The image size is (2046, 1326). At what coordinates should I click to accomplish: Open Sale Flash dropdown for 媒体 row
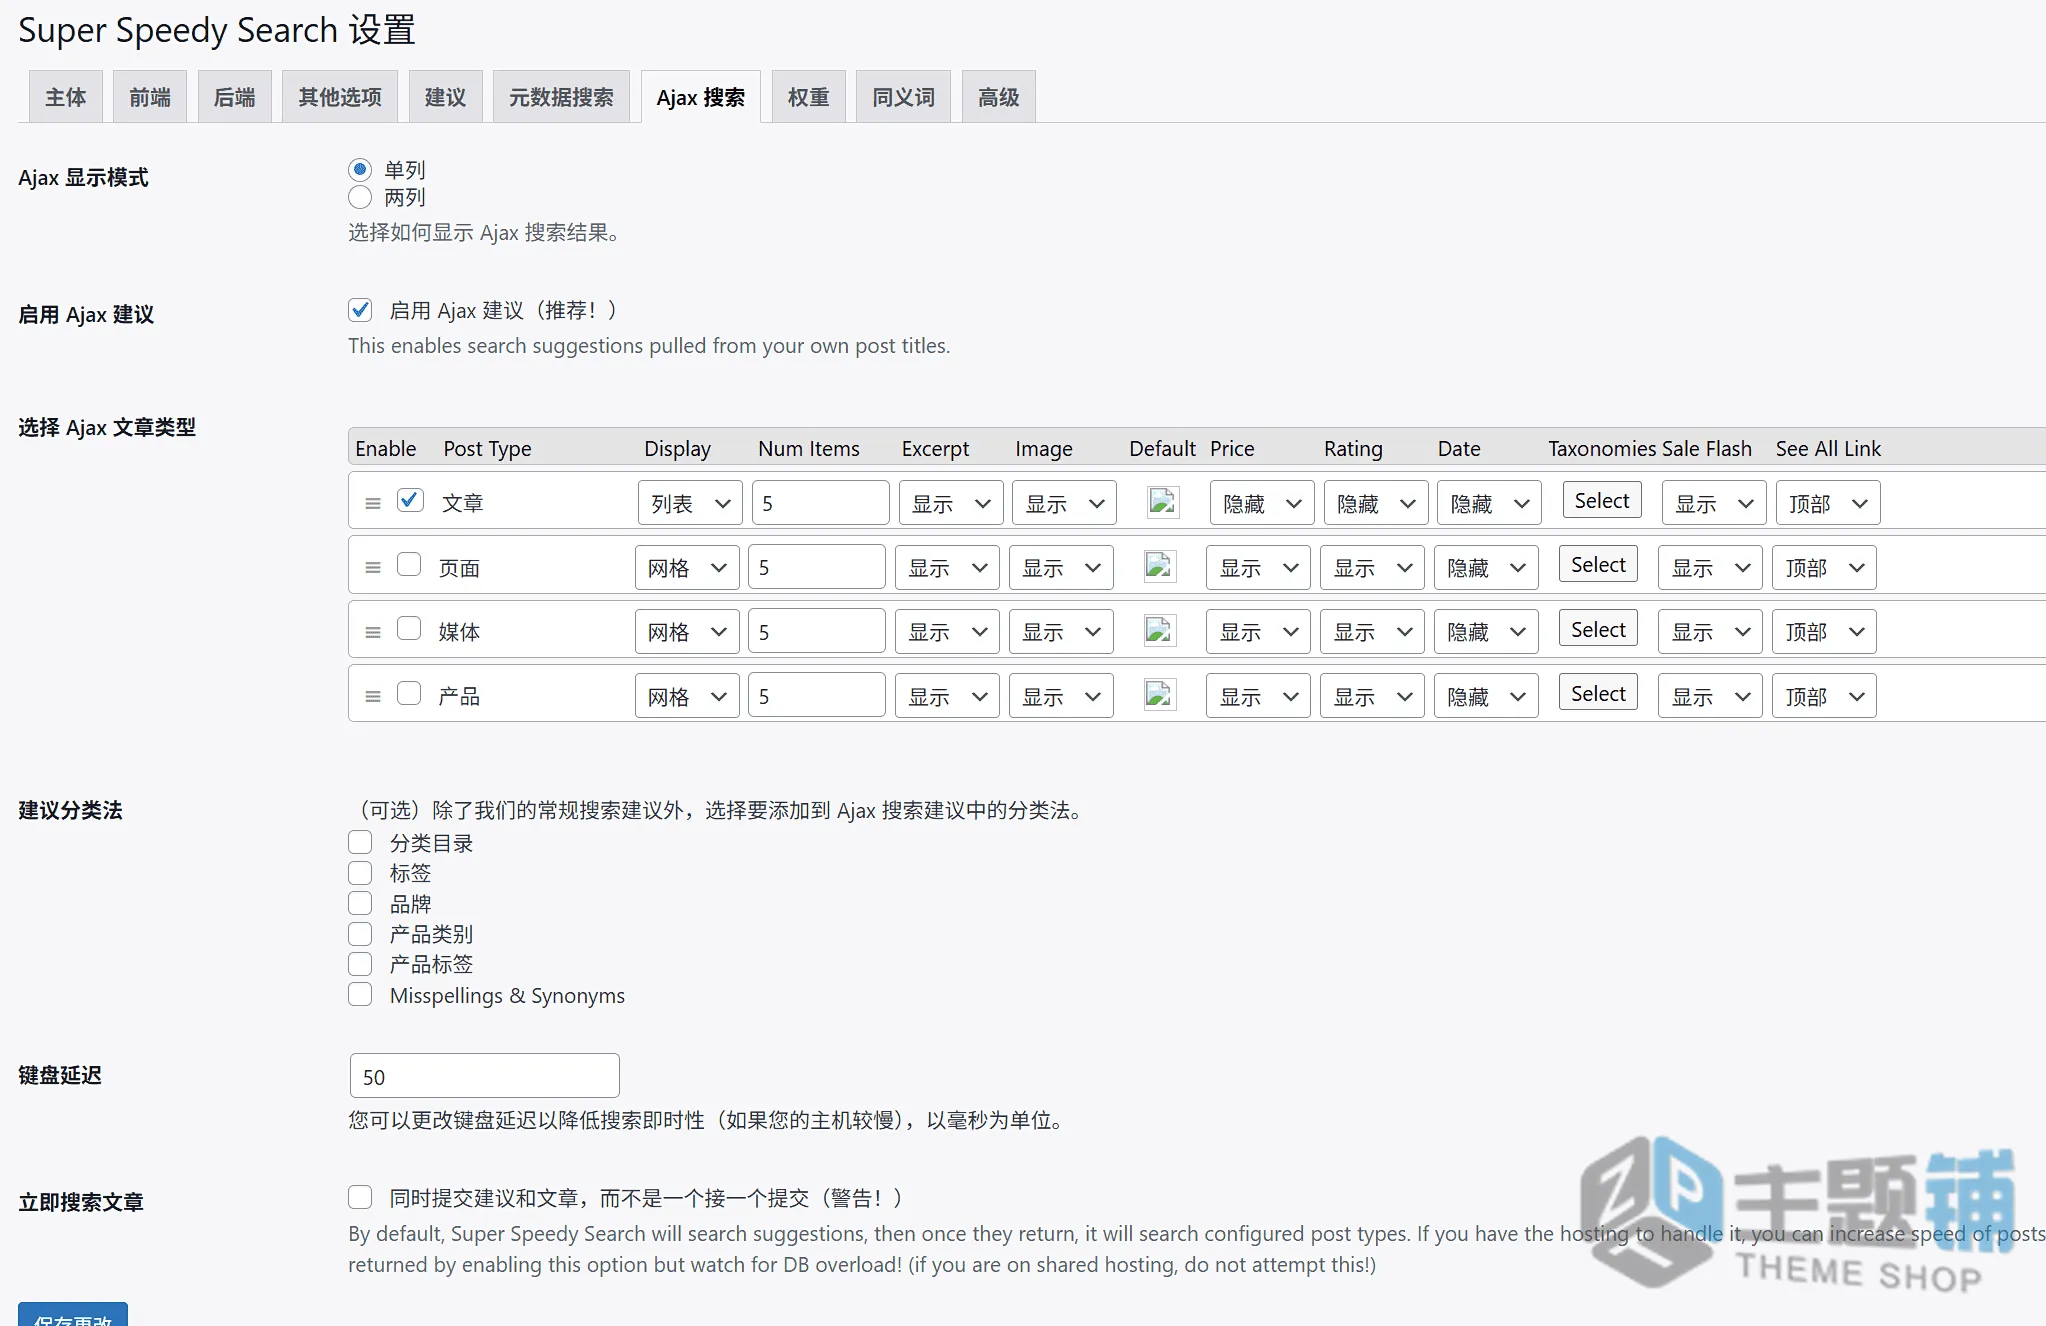(x=1710, y=632)
